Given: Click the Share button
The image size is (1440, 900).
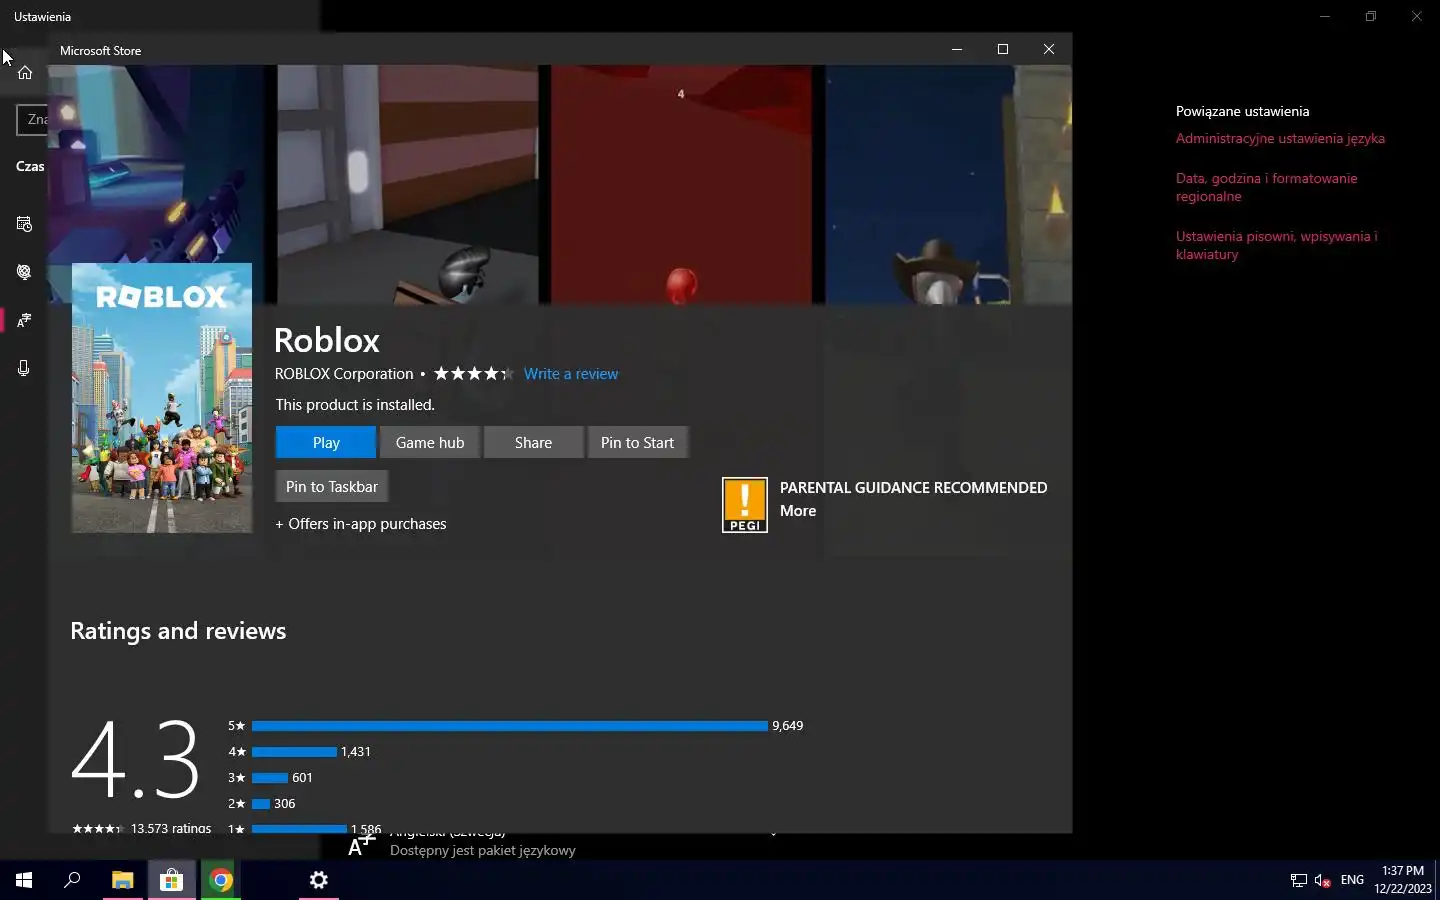Looking at the screenshot, I should click(533, 442).
